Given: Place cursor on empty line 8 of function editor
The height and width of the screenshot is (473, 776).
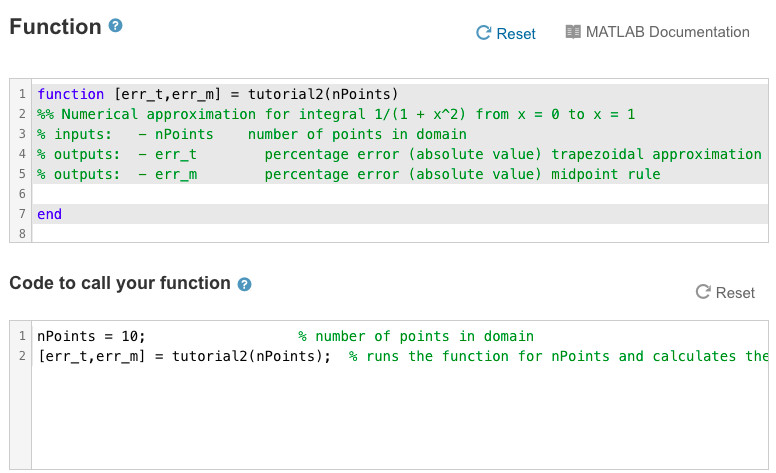Looking at the screenshot, I should pos(400,234).
